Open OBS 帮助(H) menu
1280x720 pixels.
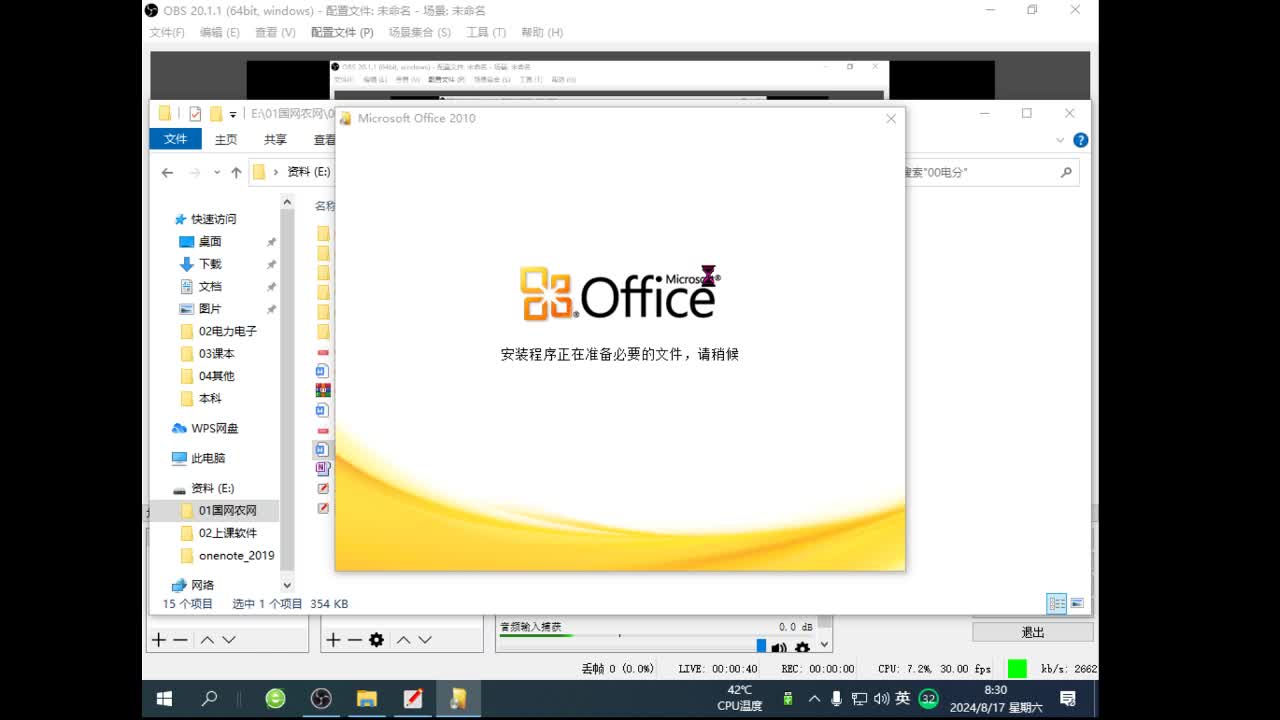[542, 32]
